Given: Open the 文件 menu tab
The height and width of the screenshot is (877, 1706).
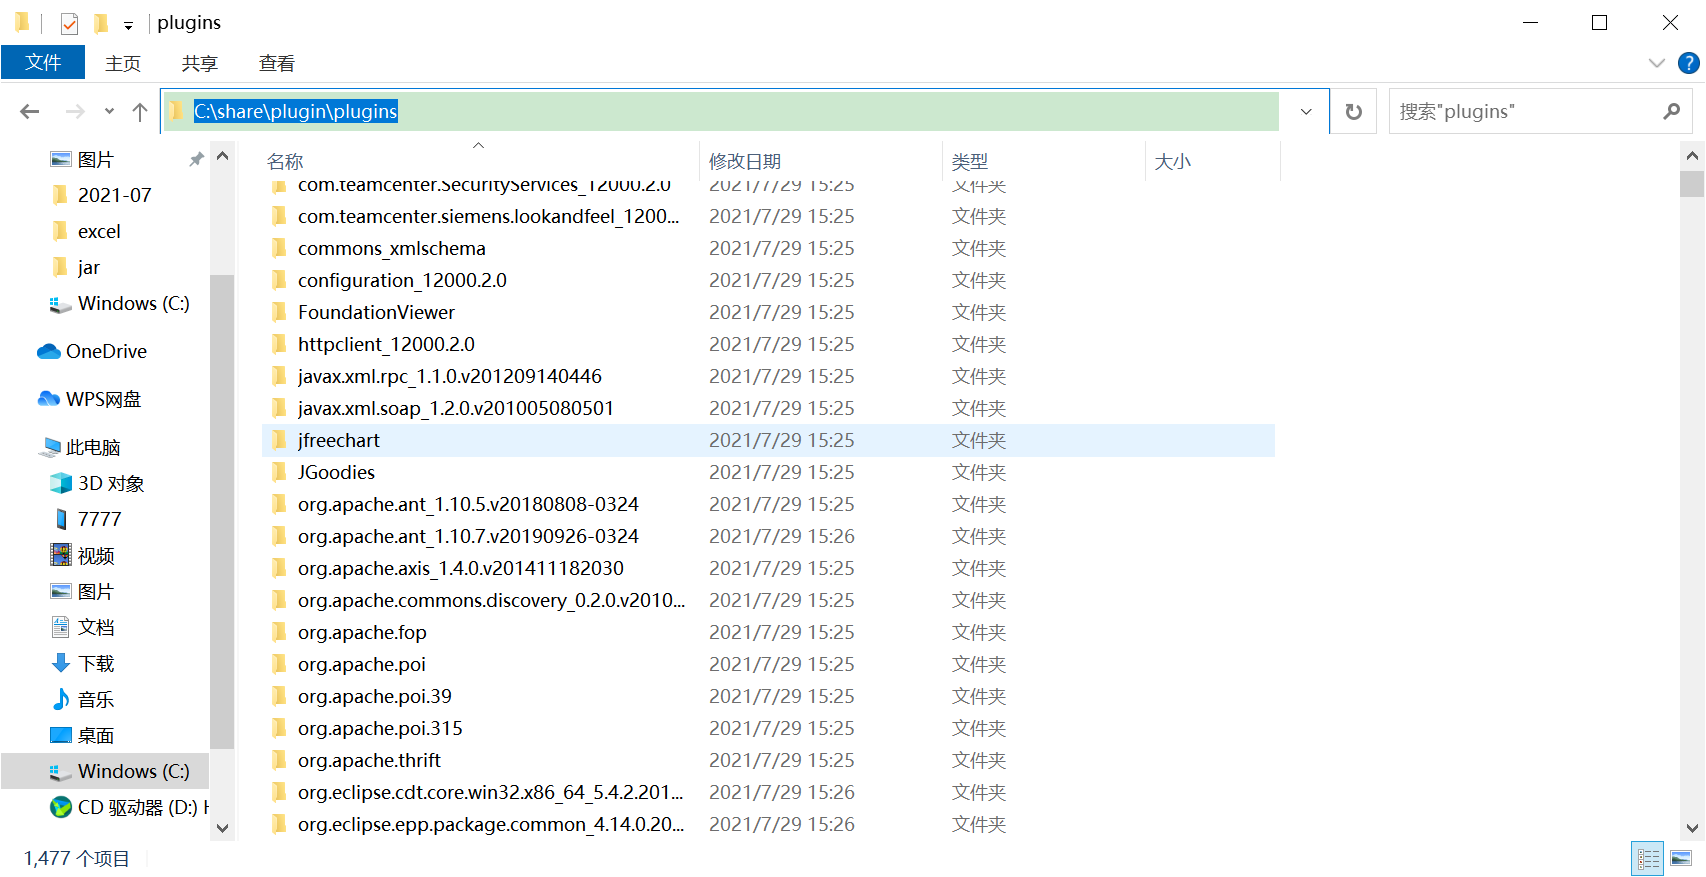Looking at the screenshot, I should [x=43, y=62].
